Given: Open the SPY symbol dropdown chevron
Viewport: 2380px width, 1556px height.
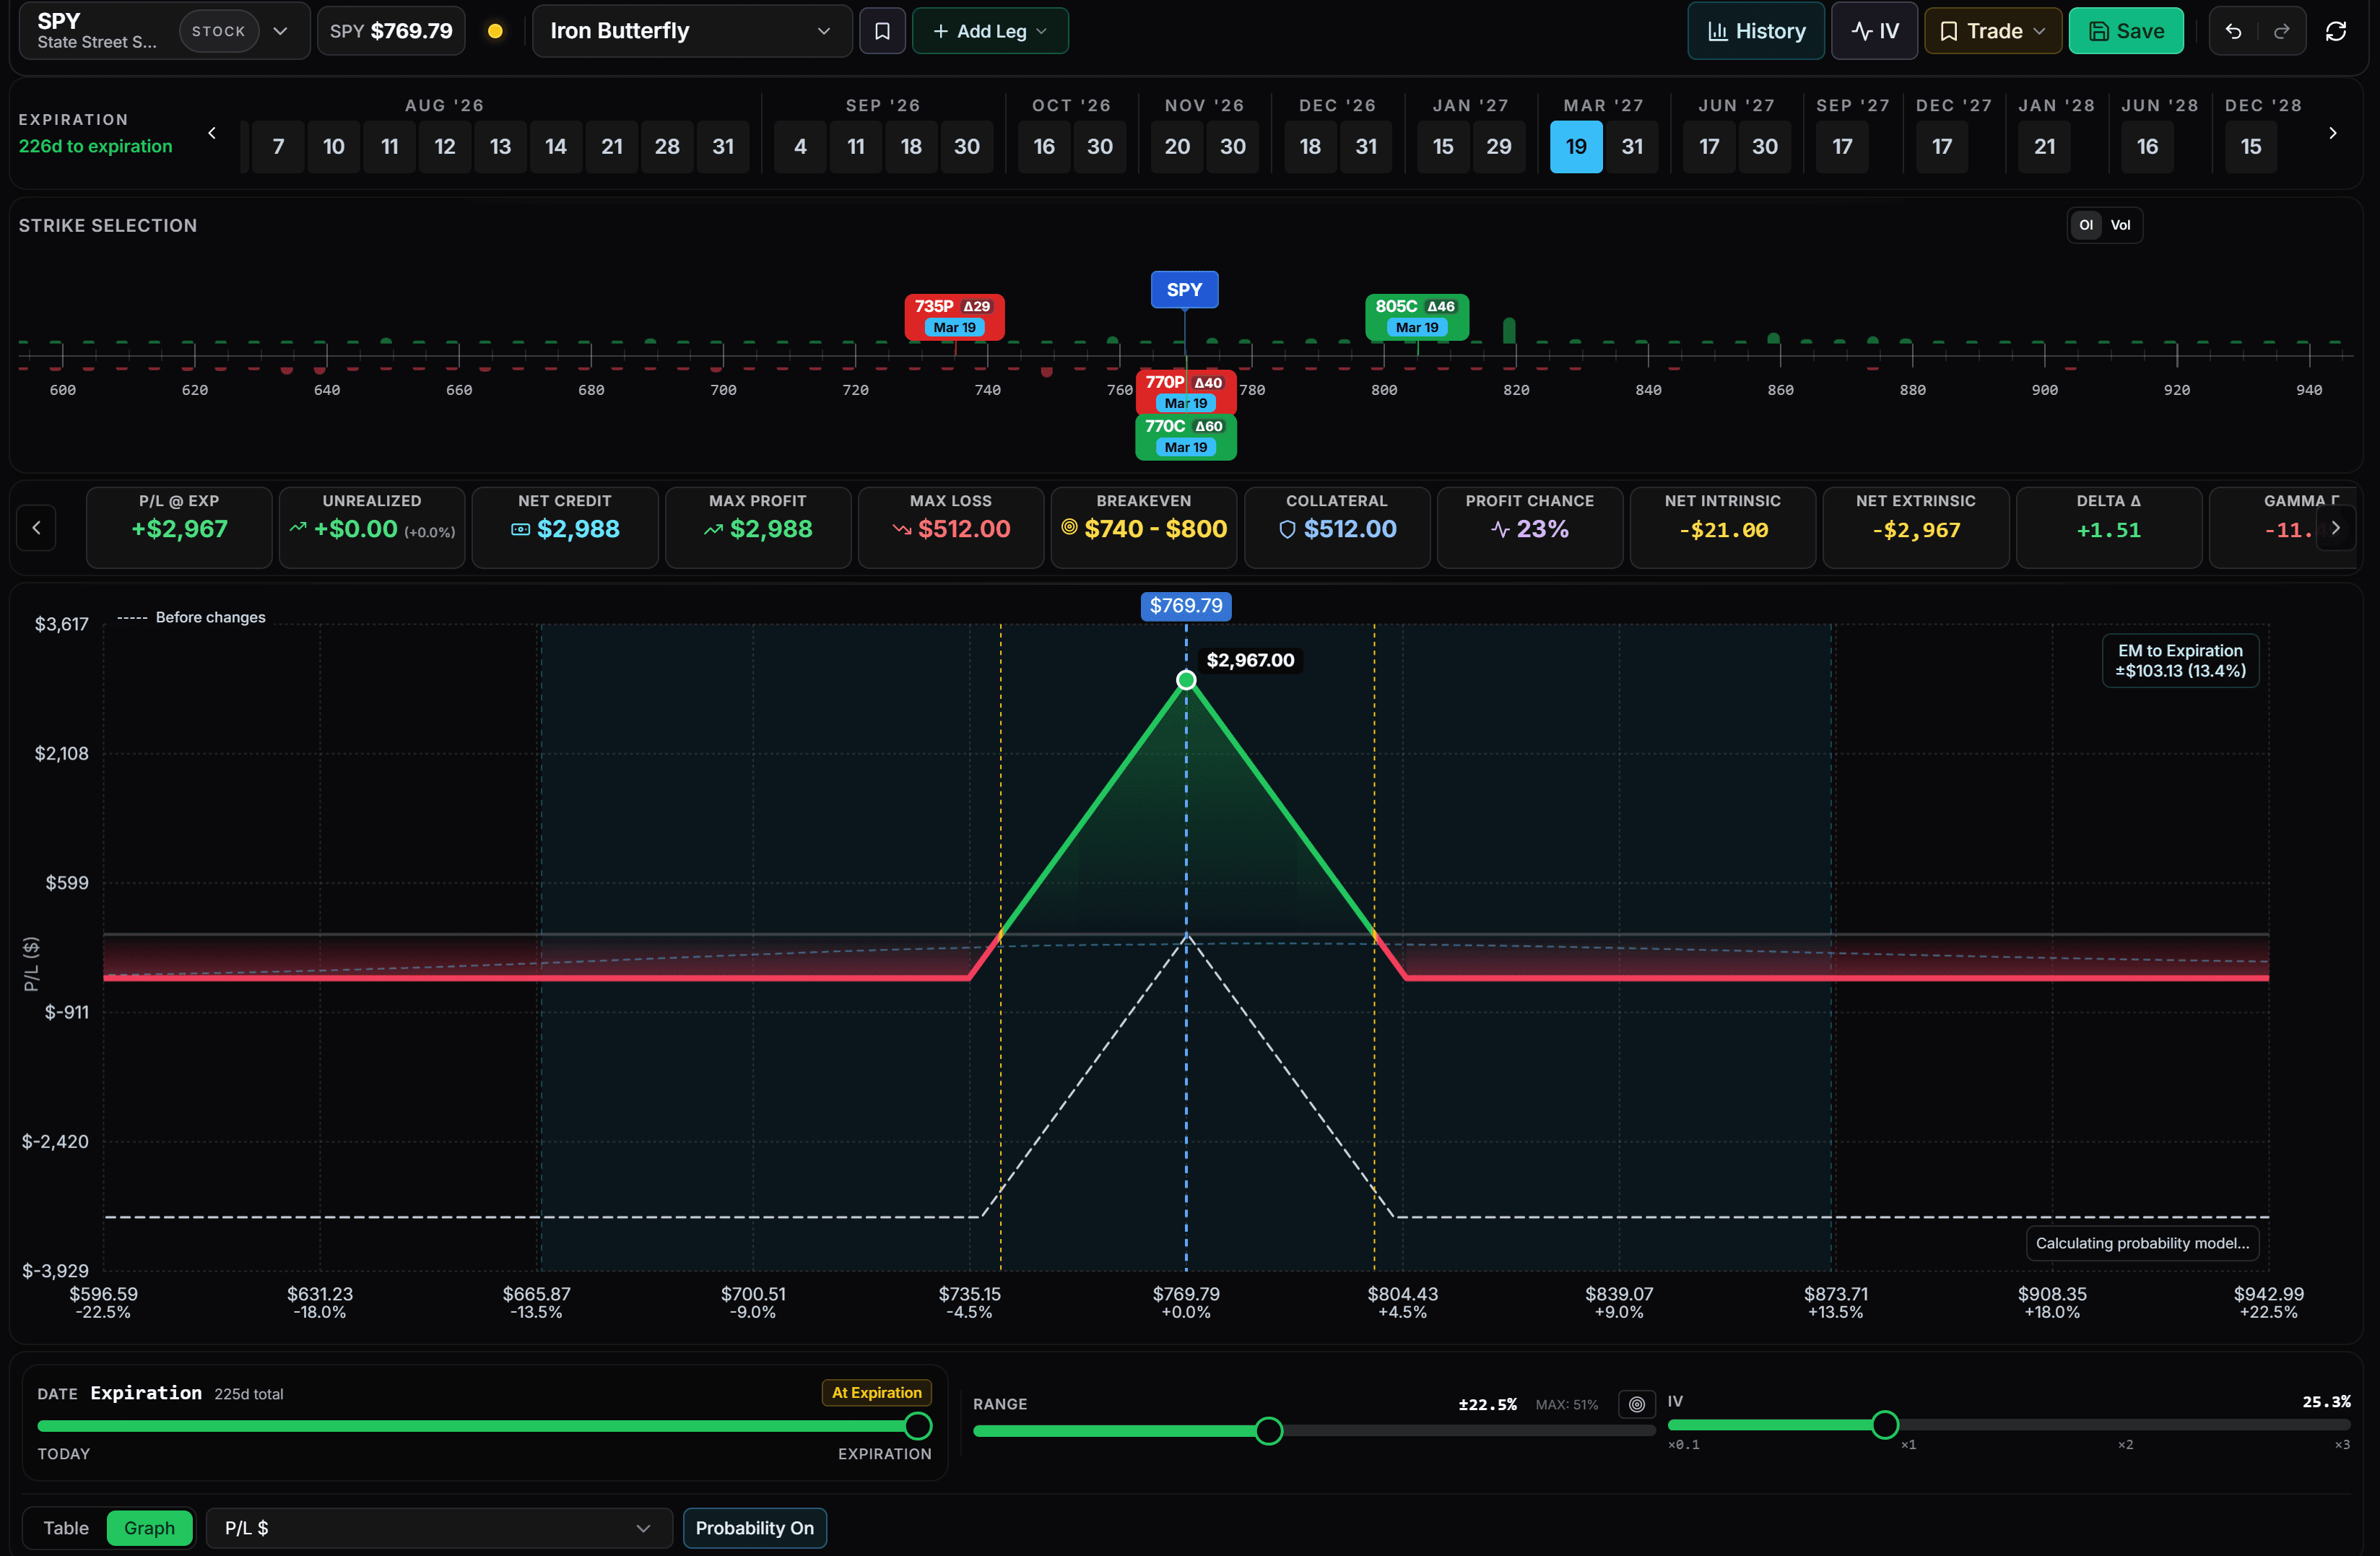Looking at the screenshot, I should tap(281, 31).
